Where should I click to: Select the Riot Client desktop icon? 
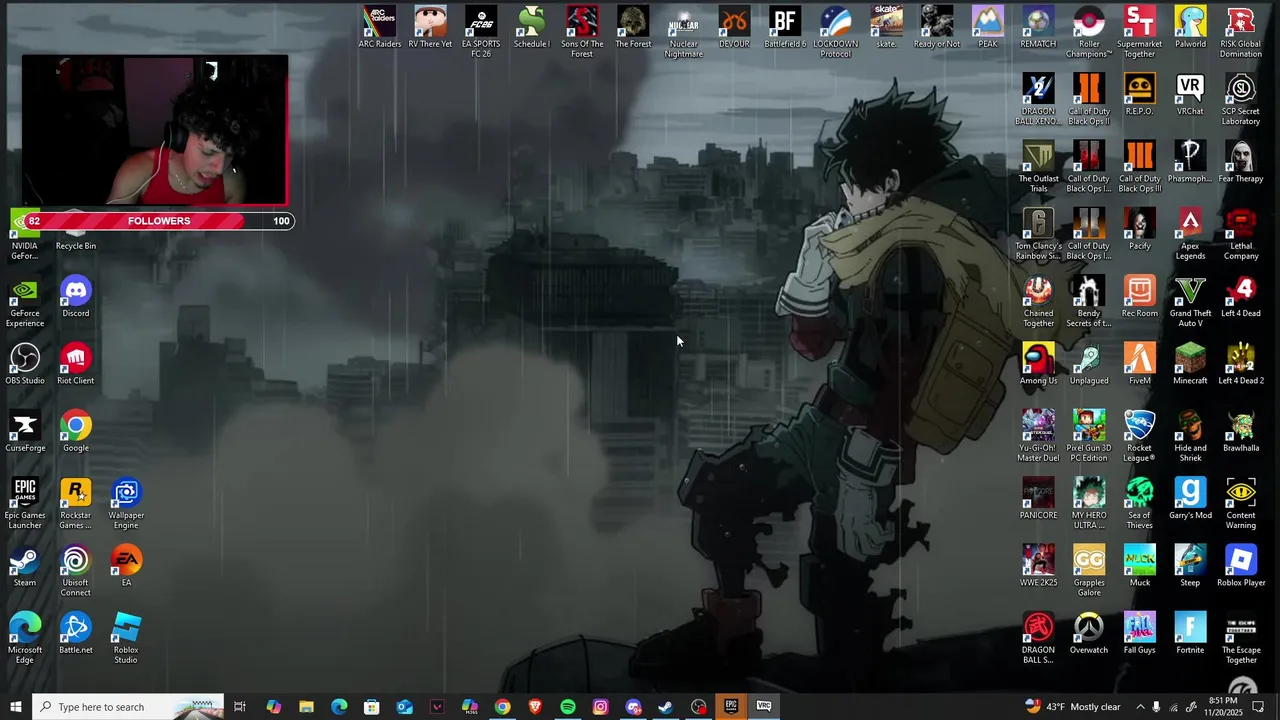[75, 364]
